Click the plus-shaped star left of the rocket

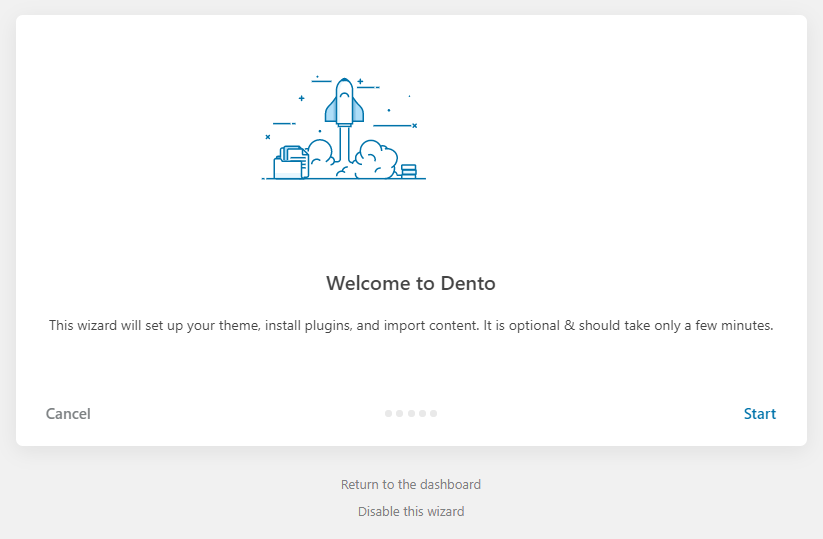[301, 98]
